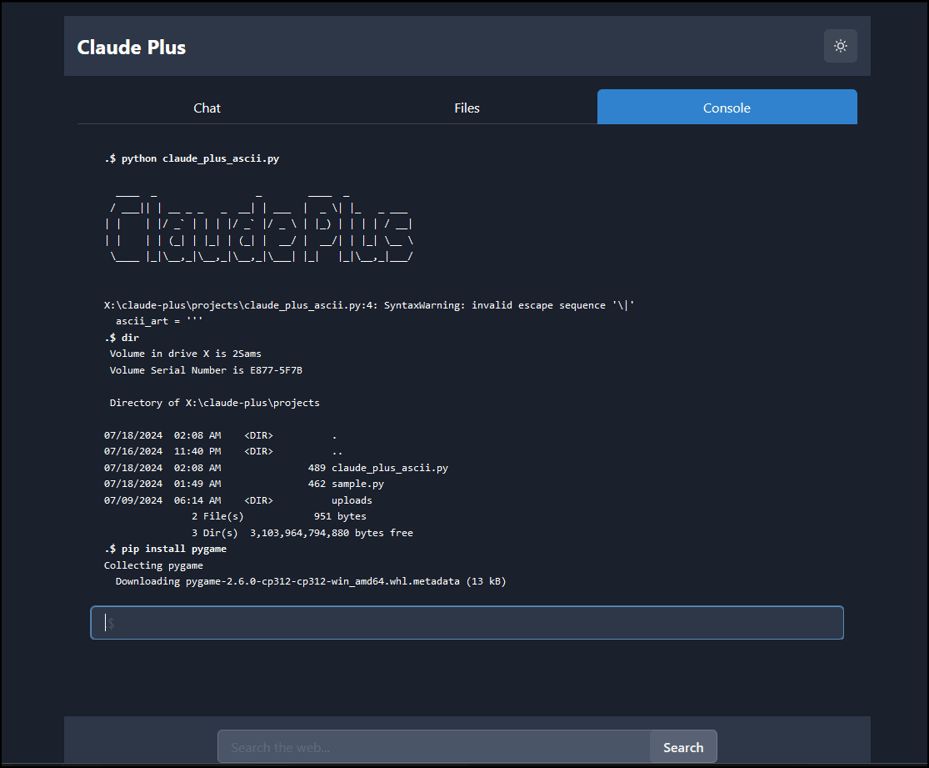Click the uploads directory entry
Viewport: 929px width, 768px height.
click(352, 501)
